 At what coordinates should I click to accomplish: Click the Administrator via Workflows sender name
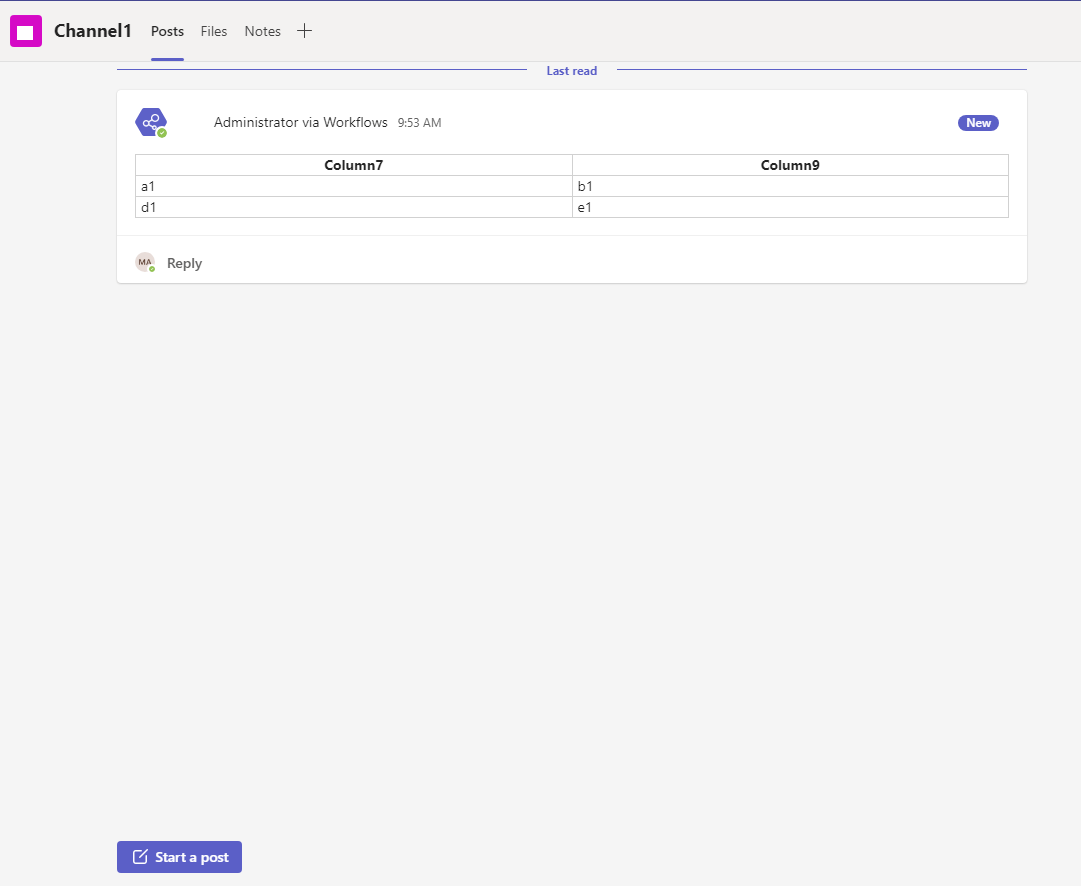(x=301, y=122)
